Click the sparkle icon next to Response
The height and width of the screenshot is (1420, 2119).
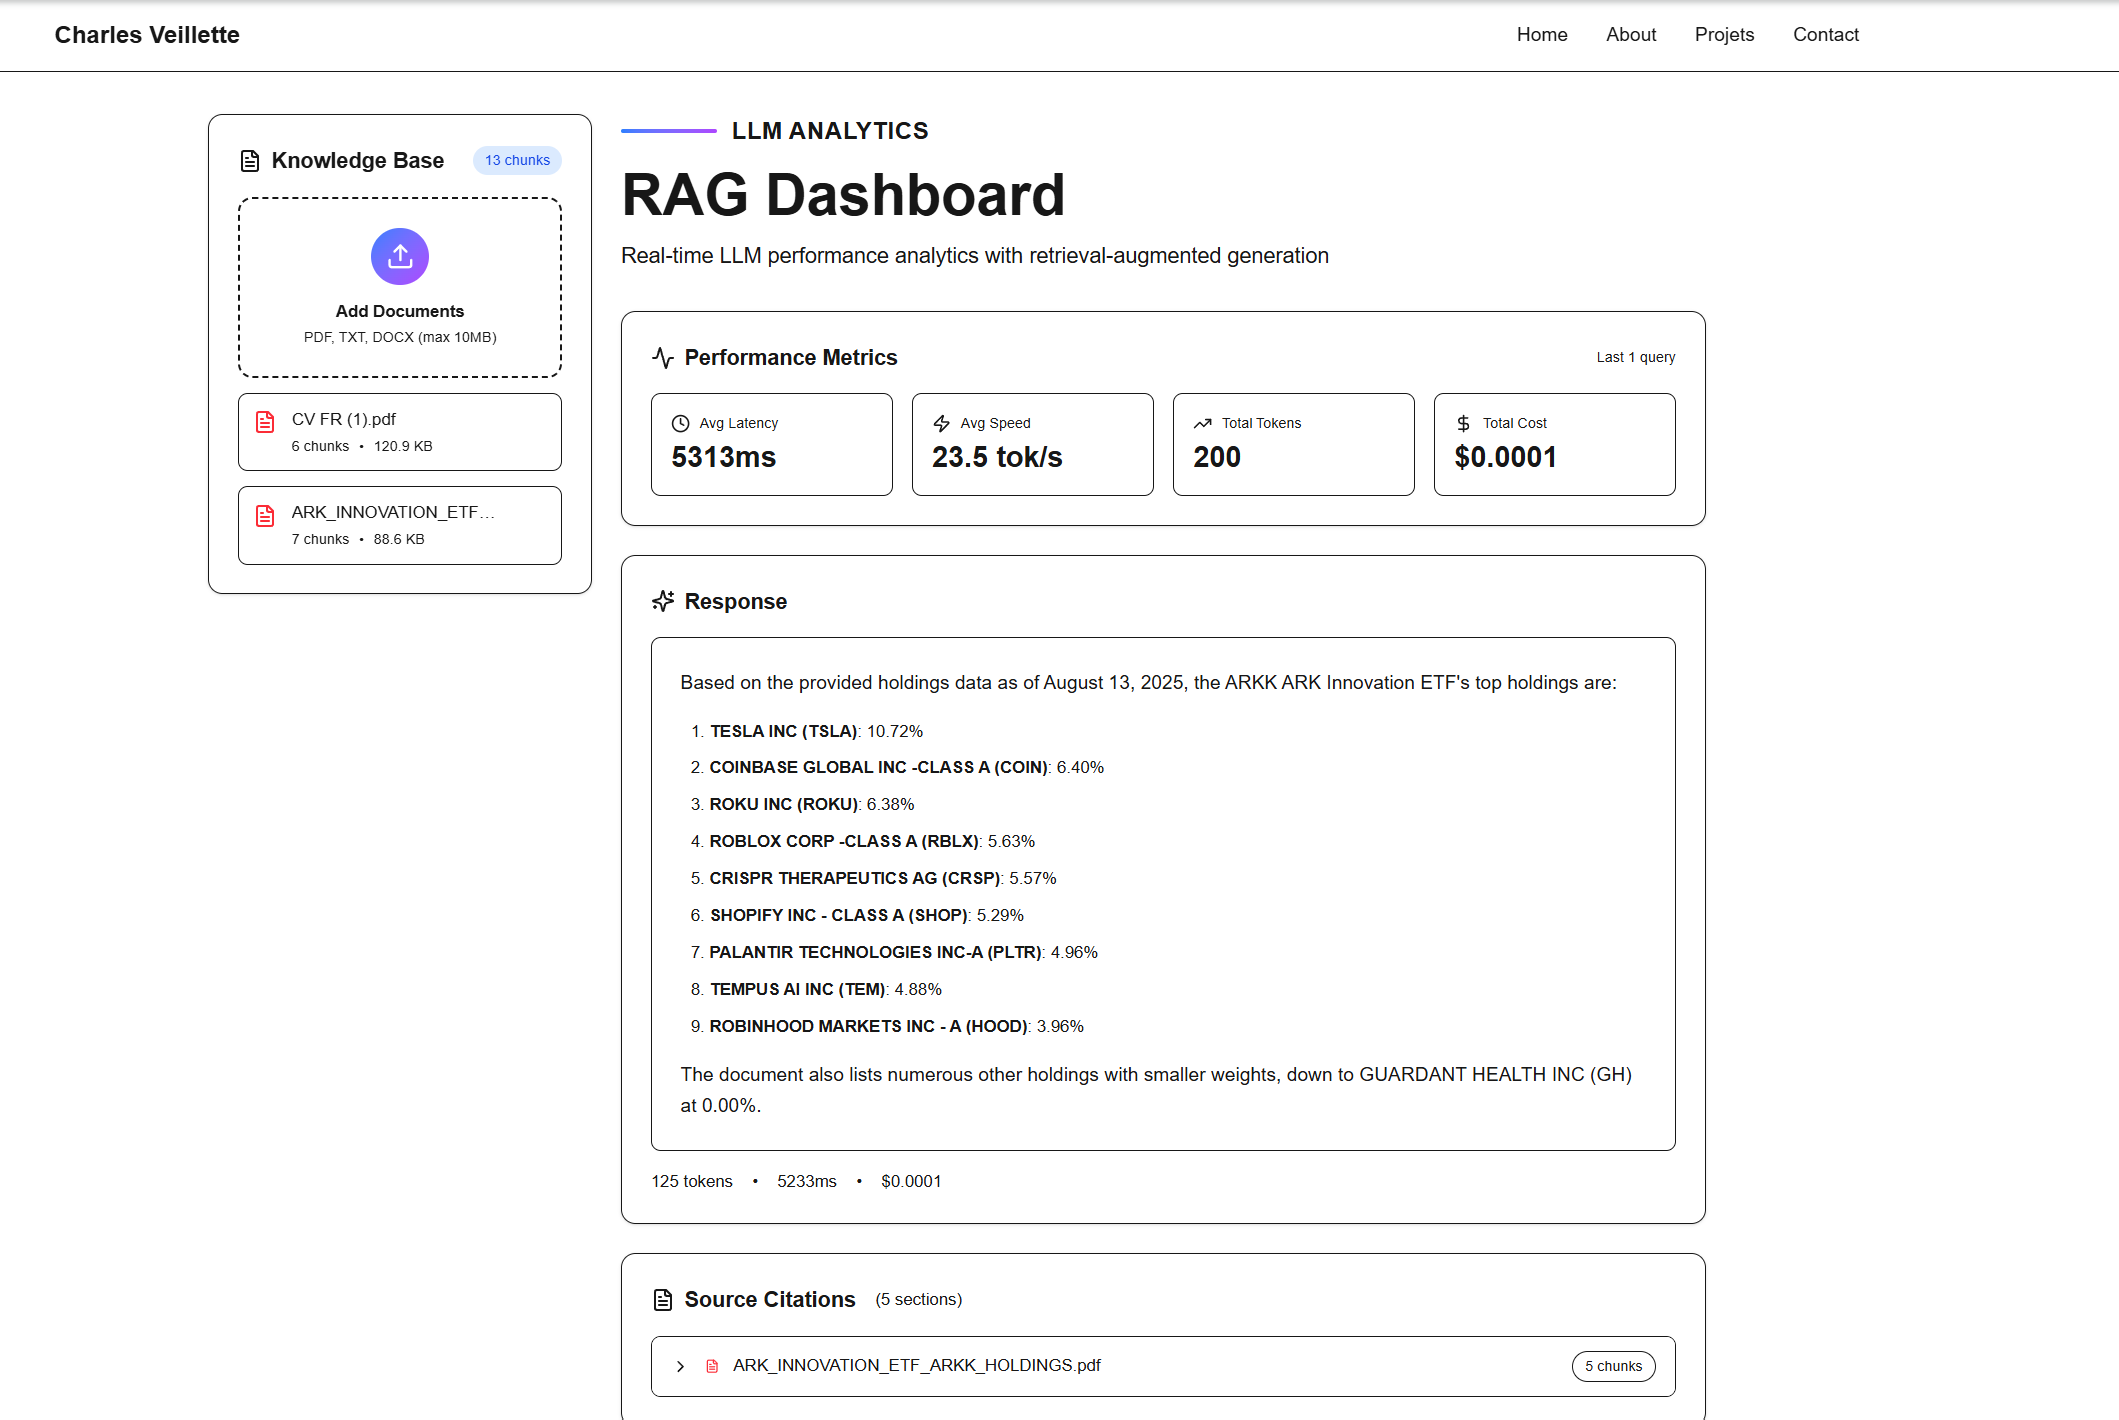coord(662,601)
